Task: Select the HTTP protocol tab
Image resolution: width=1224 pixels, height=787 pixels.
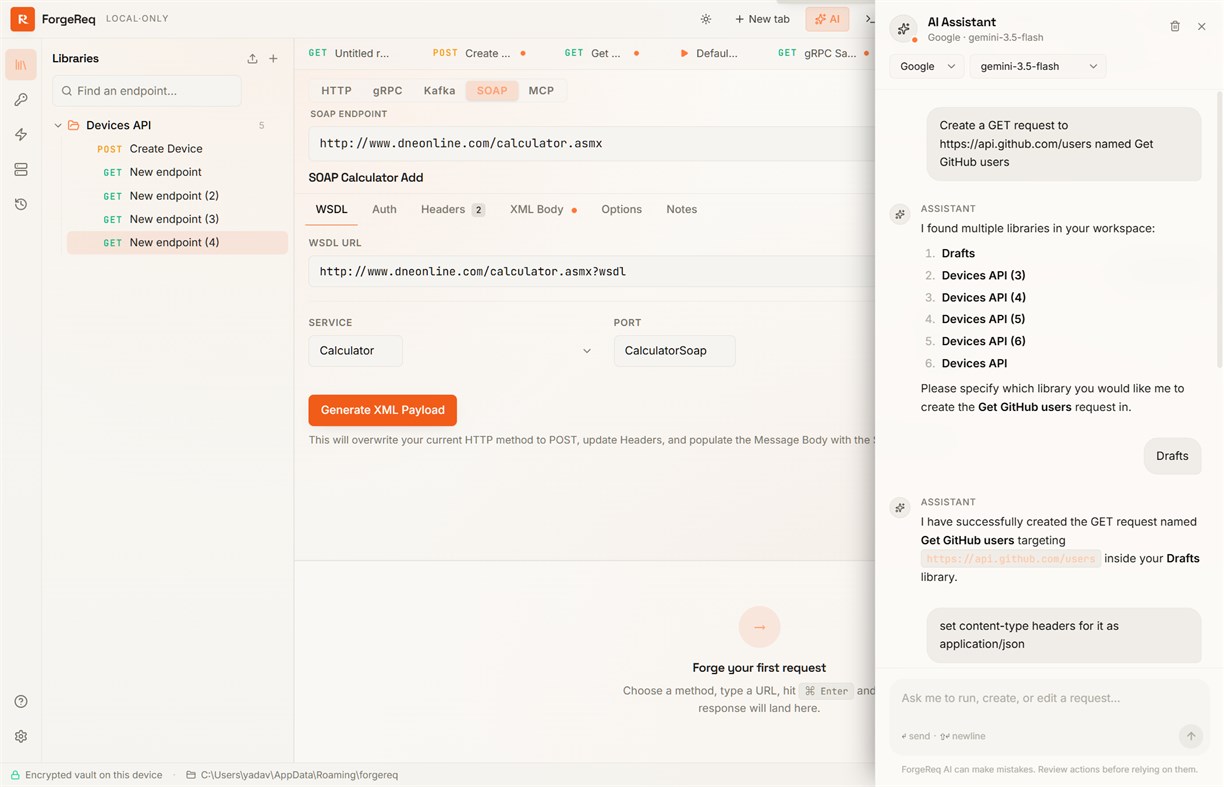Action: pyautogui.click(x=336, y=90)
